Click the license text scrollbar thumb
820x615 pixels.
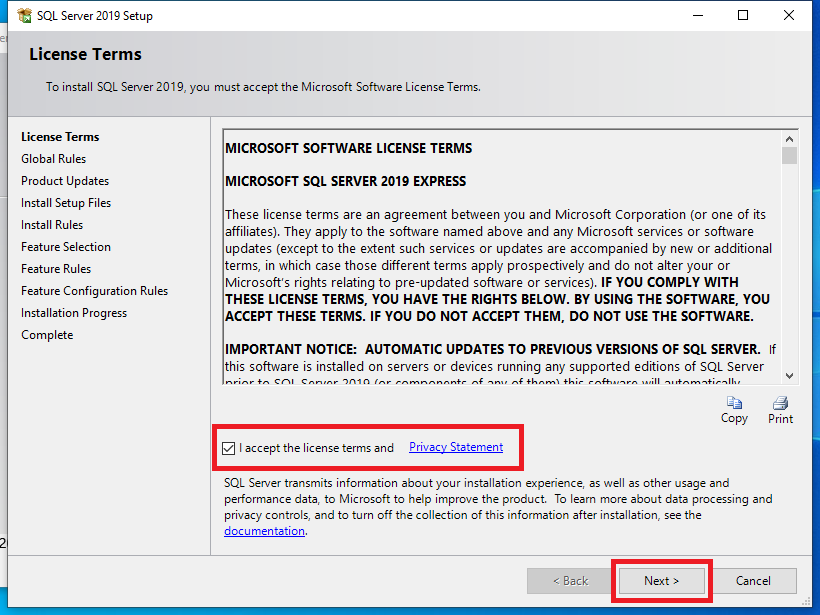(789, 156)
